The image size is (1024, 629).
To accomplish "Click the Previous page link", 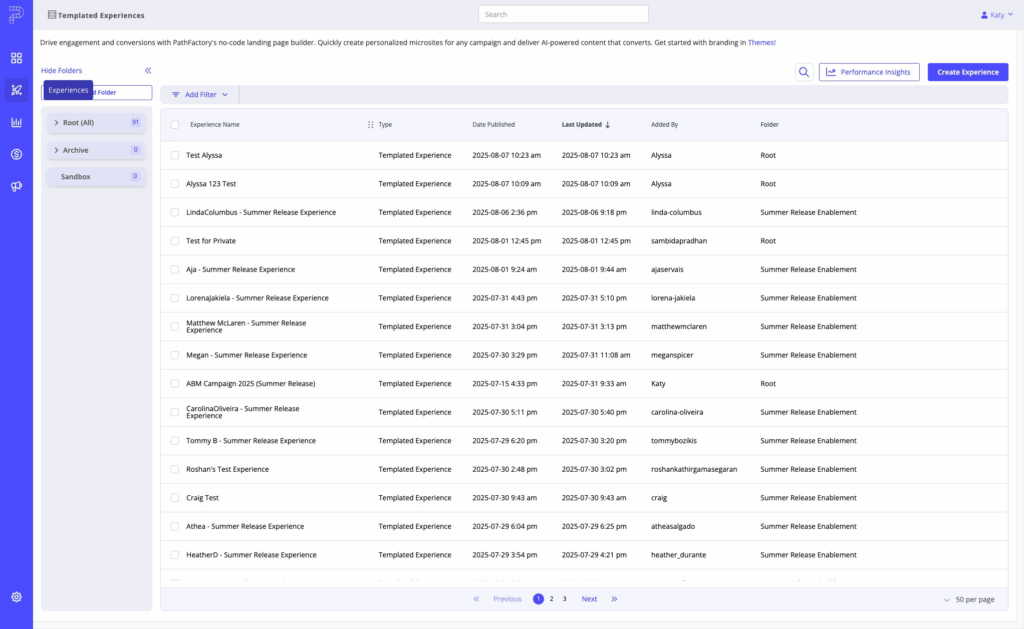I will click(507, 599).
